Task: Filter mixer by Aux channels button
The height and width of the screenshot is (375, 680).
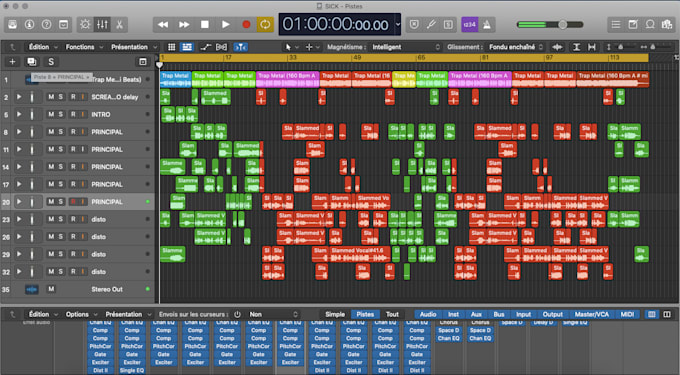Action: click(476, 314)
